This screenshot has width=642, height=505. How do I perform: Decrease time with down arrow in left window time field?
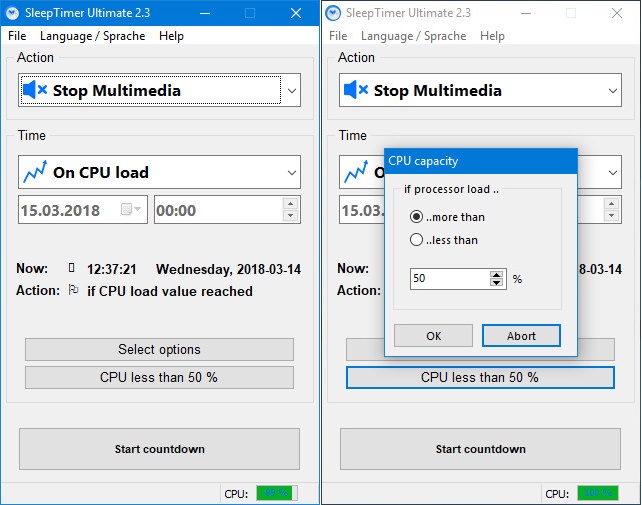click(x=290, y=215)
